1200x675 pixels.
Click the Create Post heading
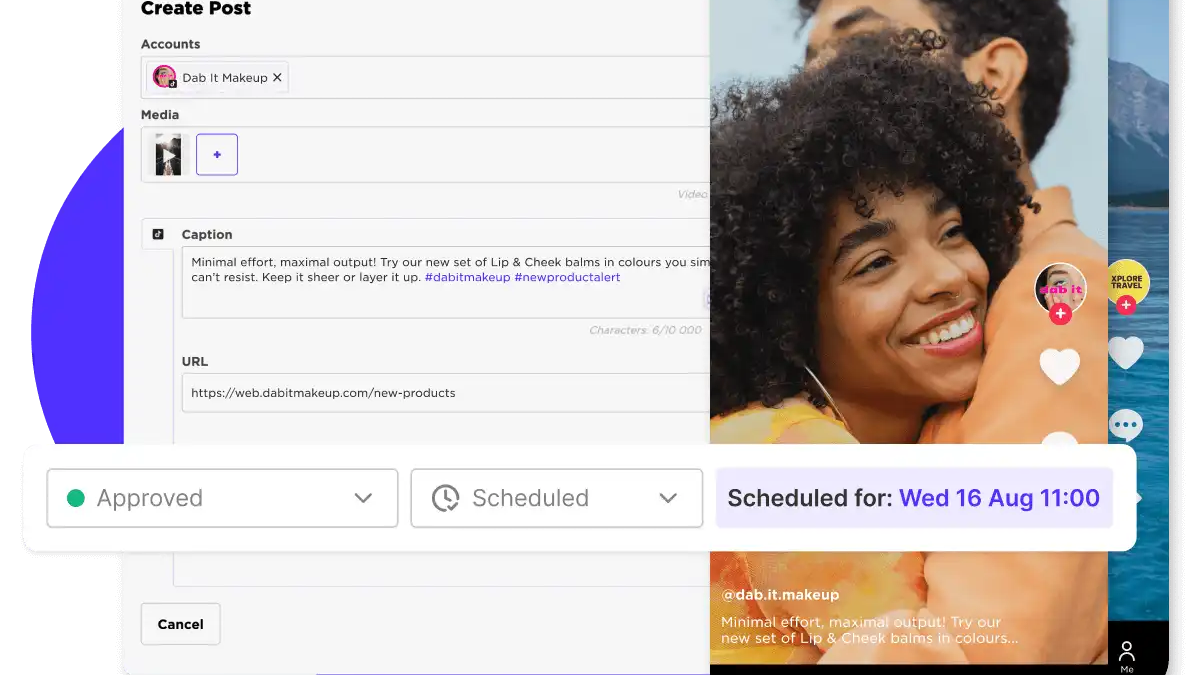coord(196,9)
